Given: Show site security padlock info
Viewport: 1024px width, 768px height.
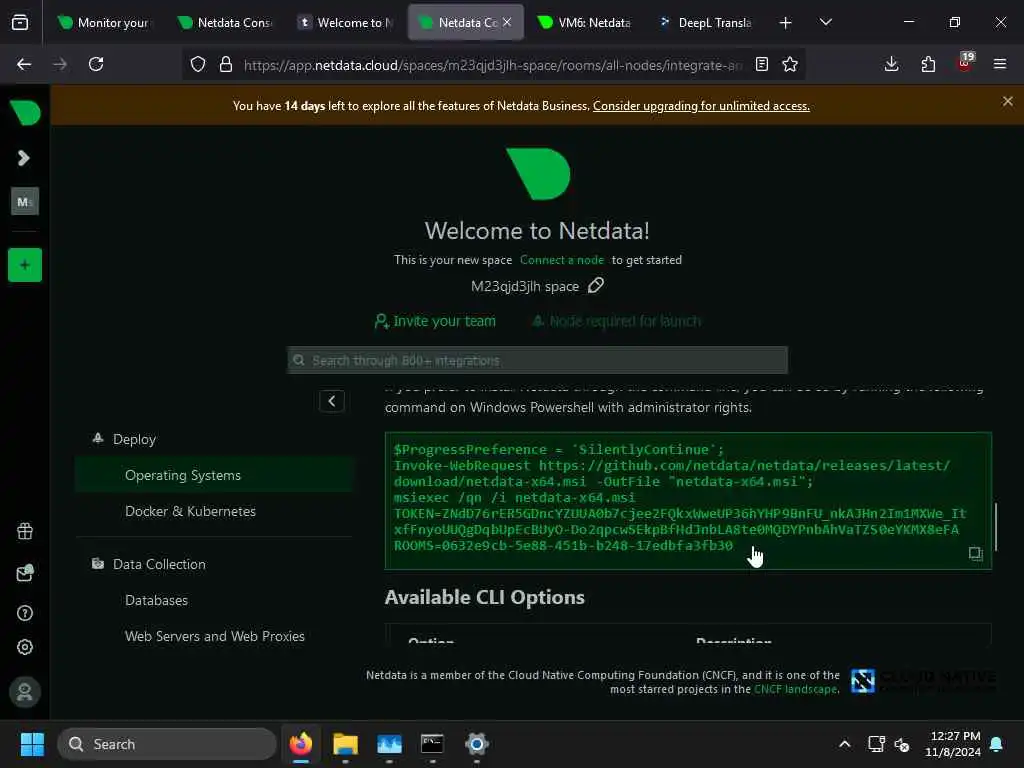Looking at the screenshot, I should 226,64.
